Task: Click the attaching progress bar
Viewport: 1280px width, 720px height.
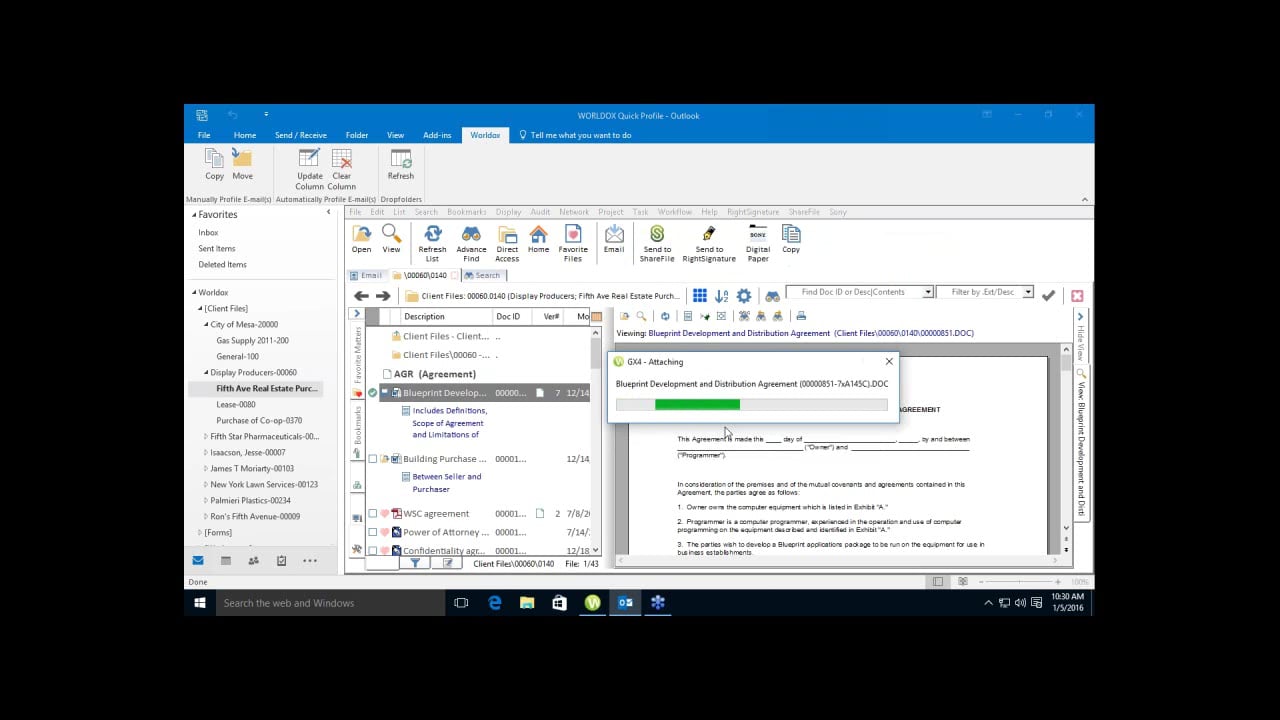Action: coord(751,405)
